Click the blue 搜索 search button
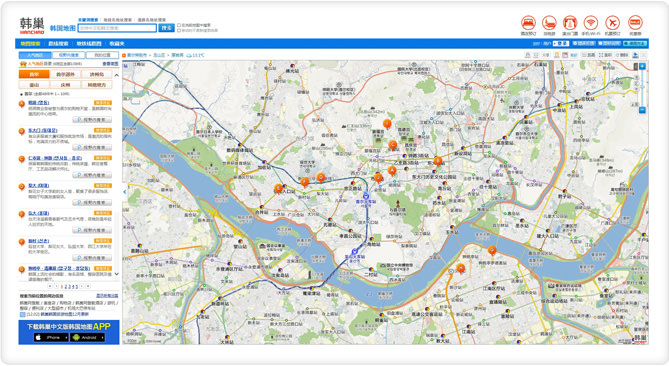 click(x=166, y=28)
